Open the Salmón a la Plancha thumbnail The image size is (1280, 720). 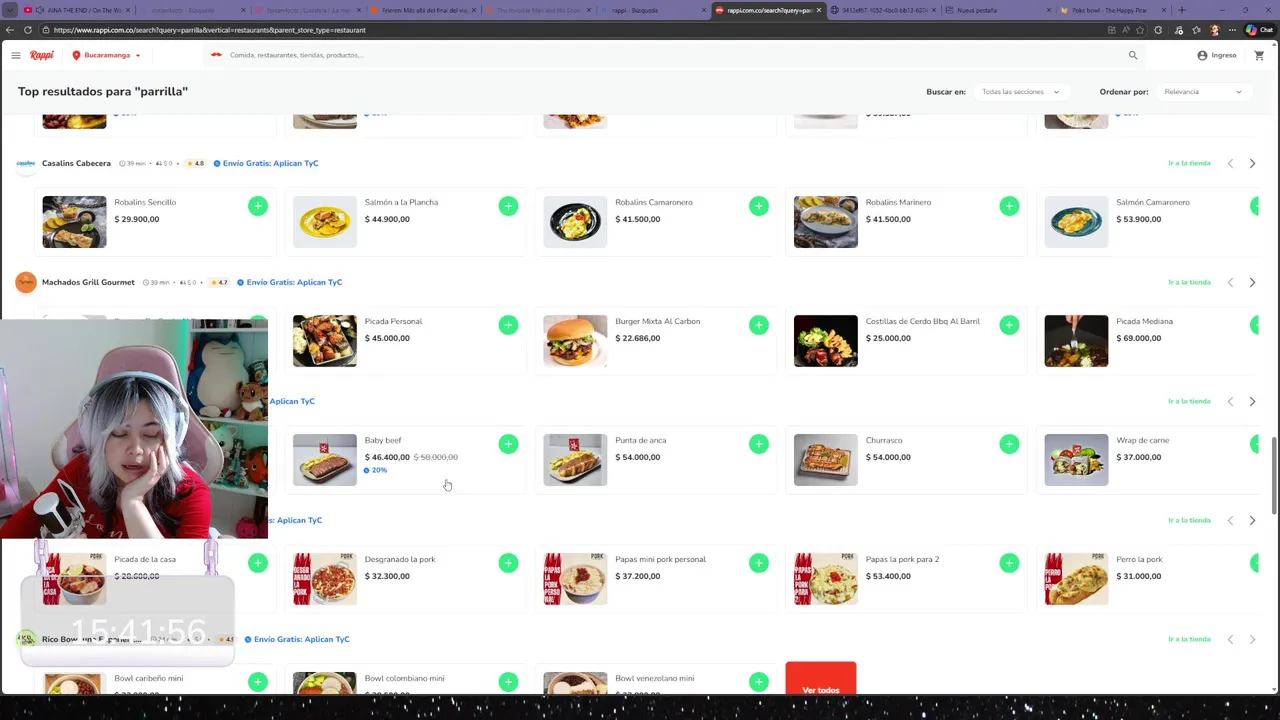324,222
